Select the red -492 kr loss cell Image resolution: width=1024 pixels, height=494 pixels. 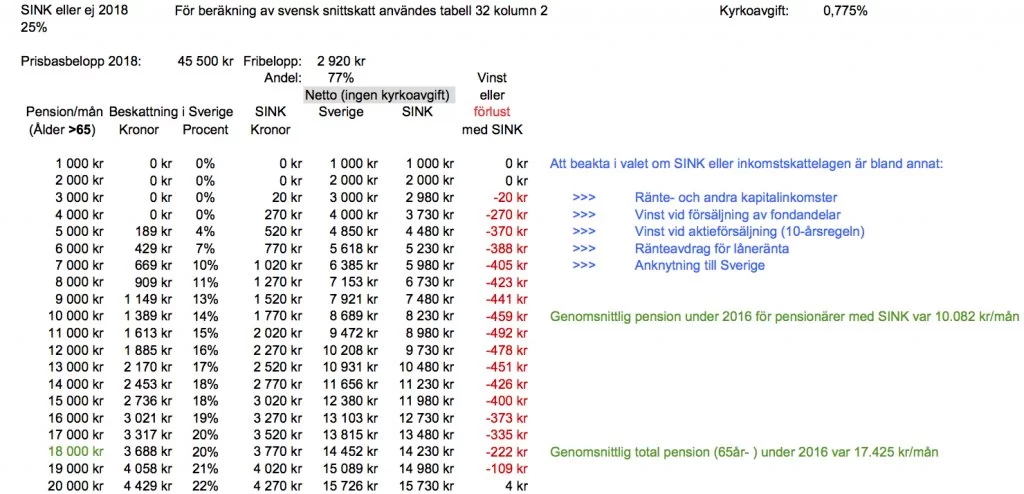505,334
